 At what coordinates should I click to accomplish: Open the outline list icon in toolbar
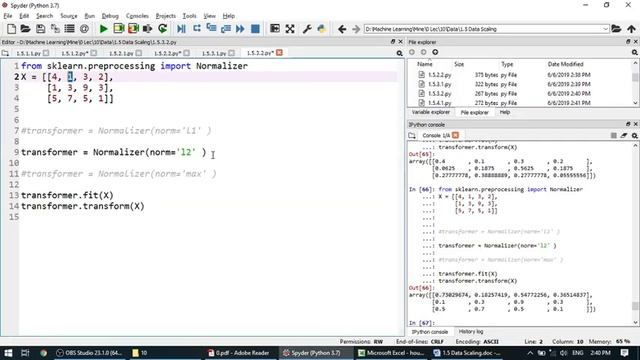70,29
